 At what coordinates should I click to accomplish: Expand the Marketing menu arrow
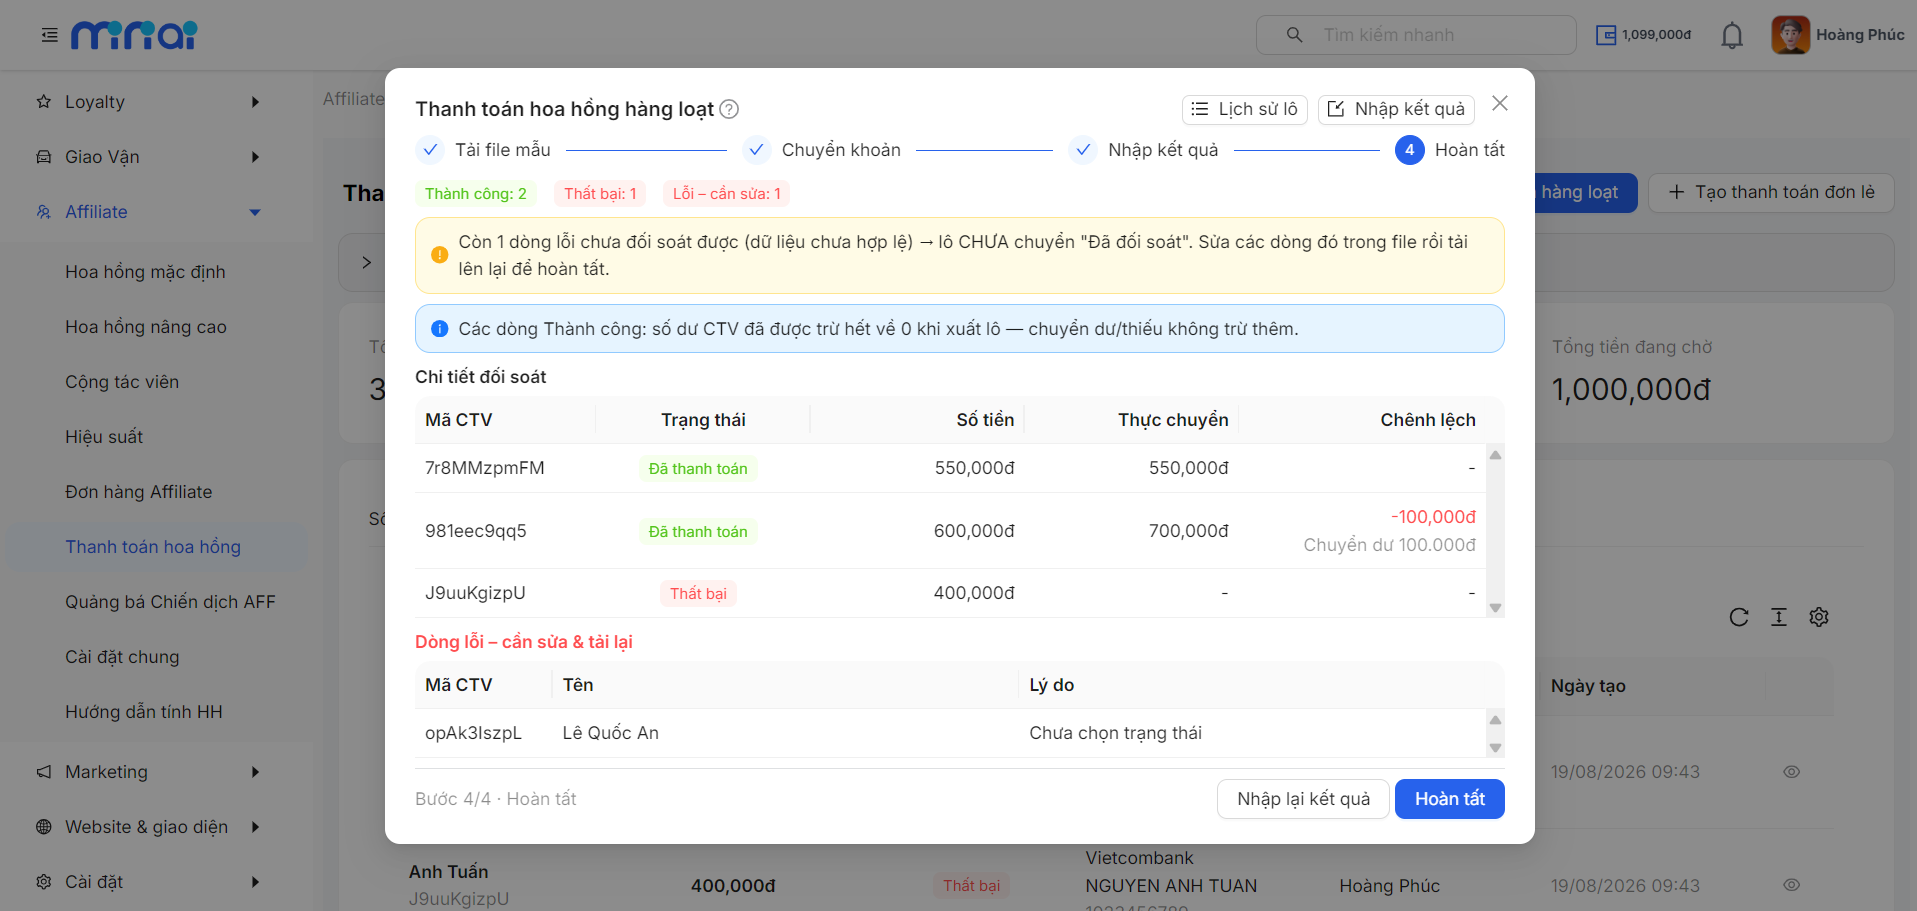255,772
